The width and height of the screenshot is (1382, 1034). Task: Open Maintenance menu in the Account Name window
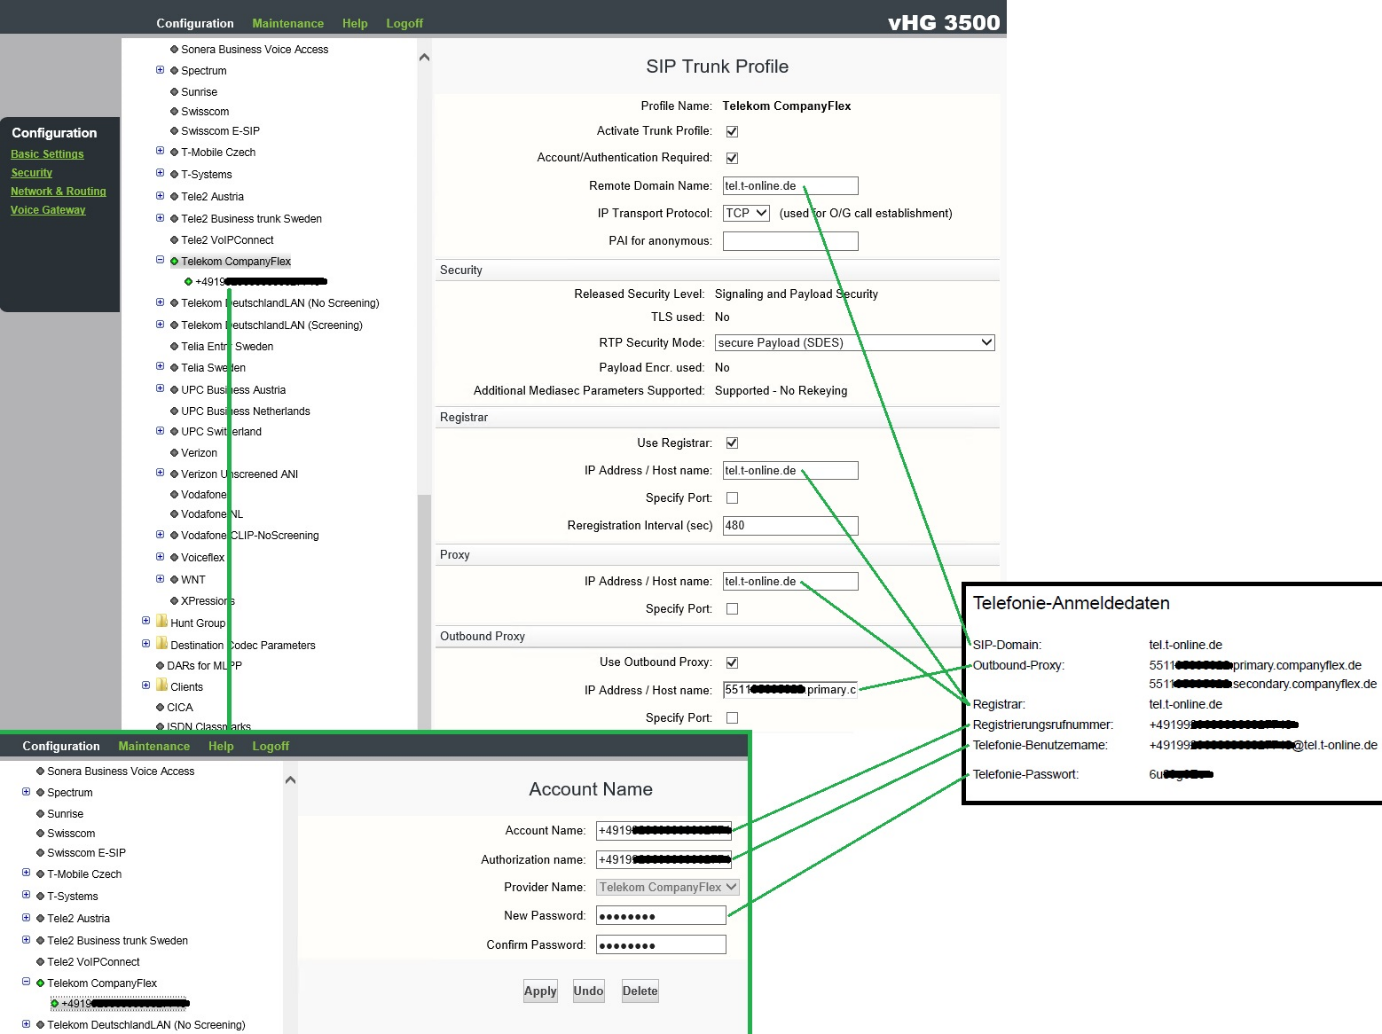pos(154,746)
